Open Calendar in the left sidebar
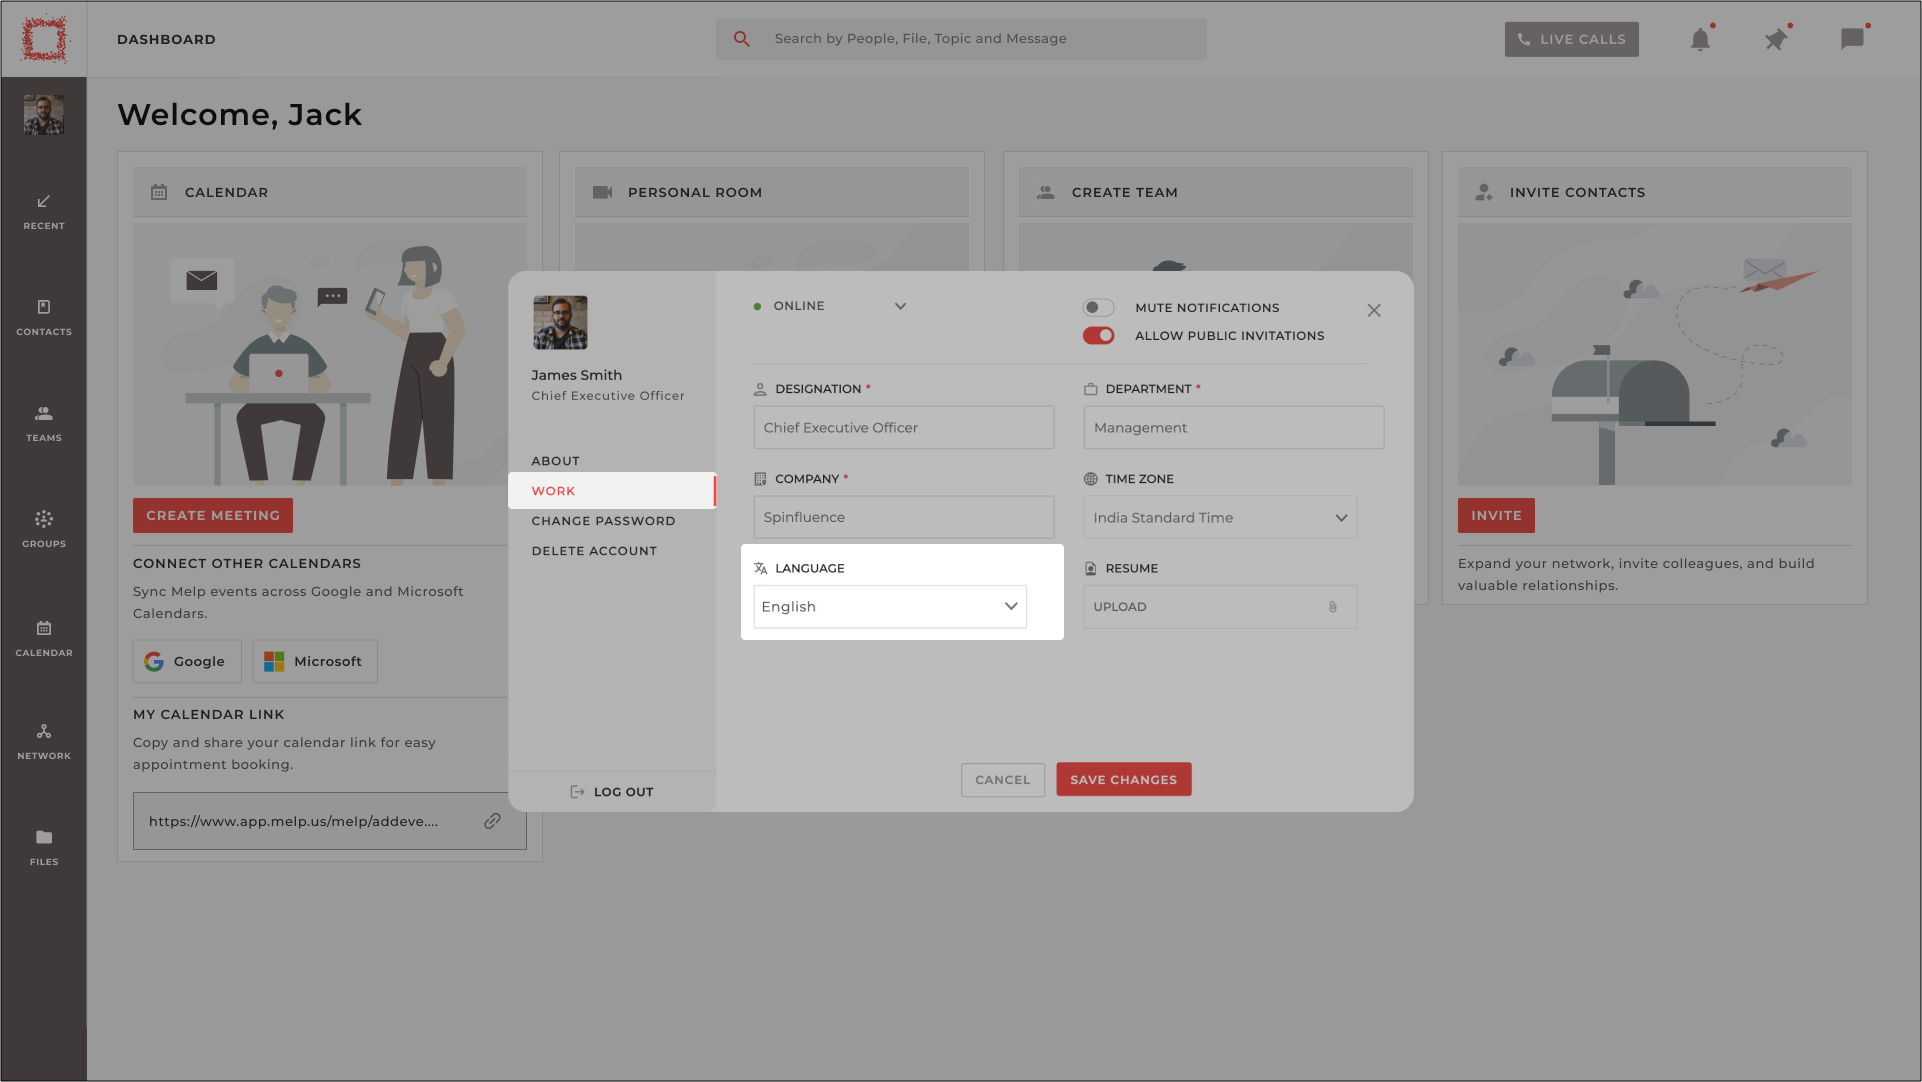This screenshot has width=1922, height=1082. point(44,638)
